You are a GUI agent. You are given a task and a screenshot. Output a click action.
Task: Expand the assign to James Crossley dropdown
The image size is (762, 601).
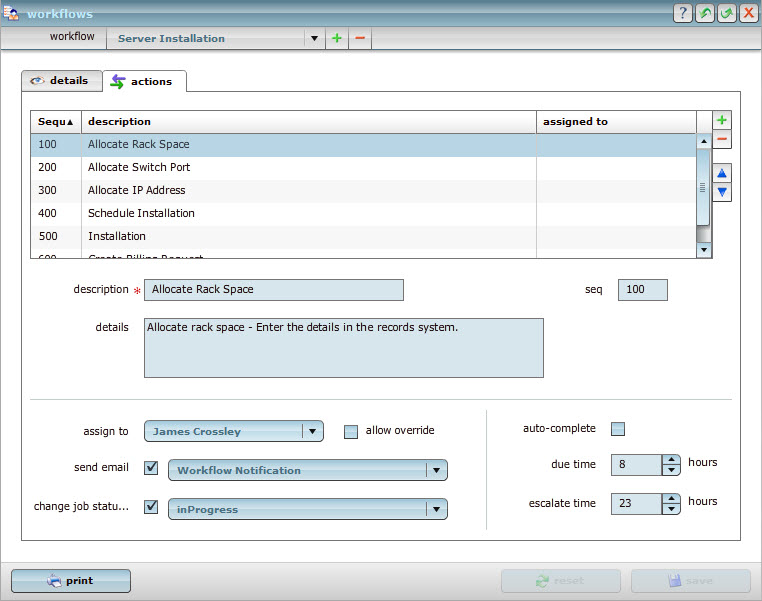[x=312, y=432]
